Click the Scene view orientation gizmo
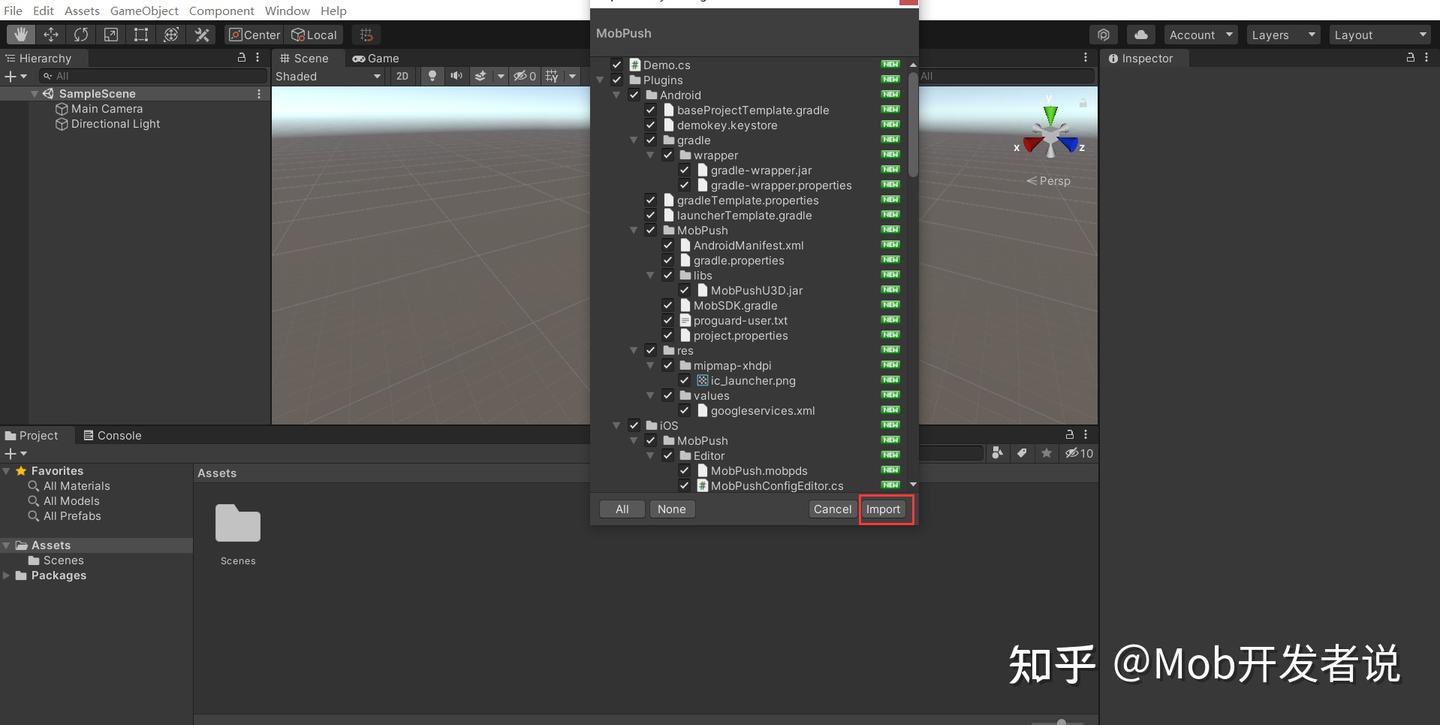 point(1050,133)
